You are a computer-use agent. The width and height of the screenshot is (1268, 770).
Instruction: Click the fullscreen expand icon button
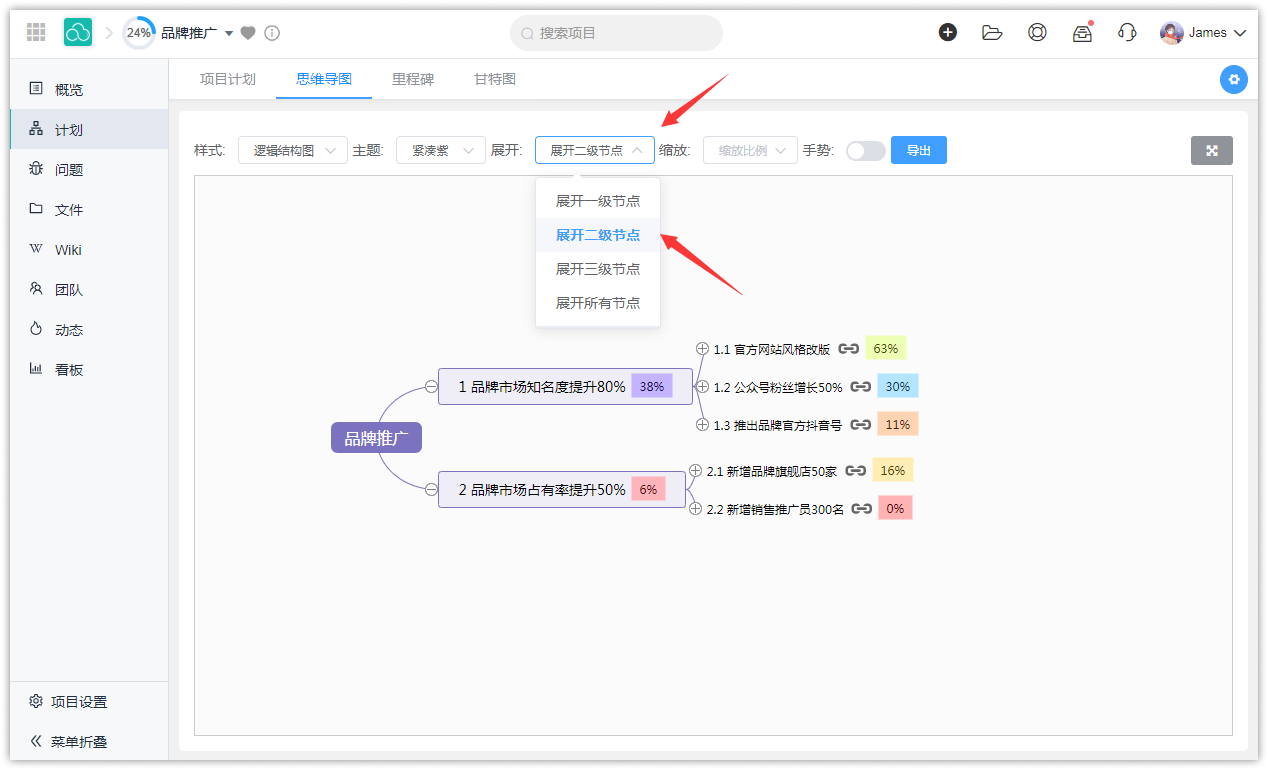click(x=1211, y=151)
